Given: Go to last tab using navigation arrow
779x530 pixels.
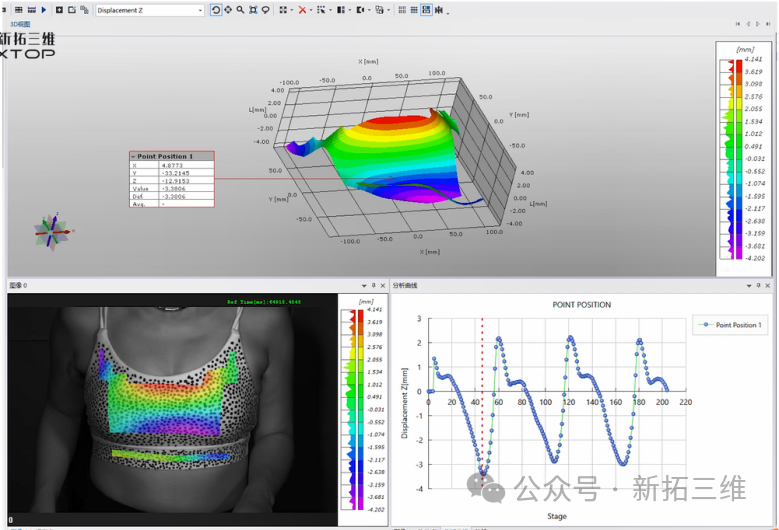Looking at the screenshot, I should pyautogui.click(x=768, y=24).
